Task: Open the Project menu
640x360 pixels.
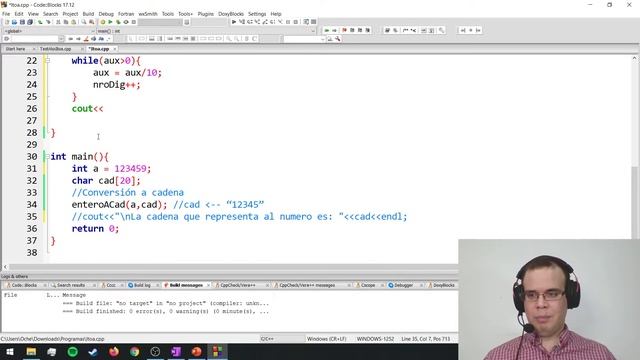Action: (70, 13)
